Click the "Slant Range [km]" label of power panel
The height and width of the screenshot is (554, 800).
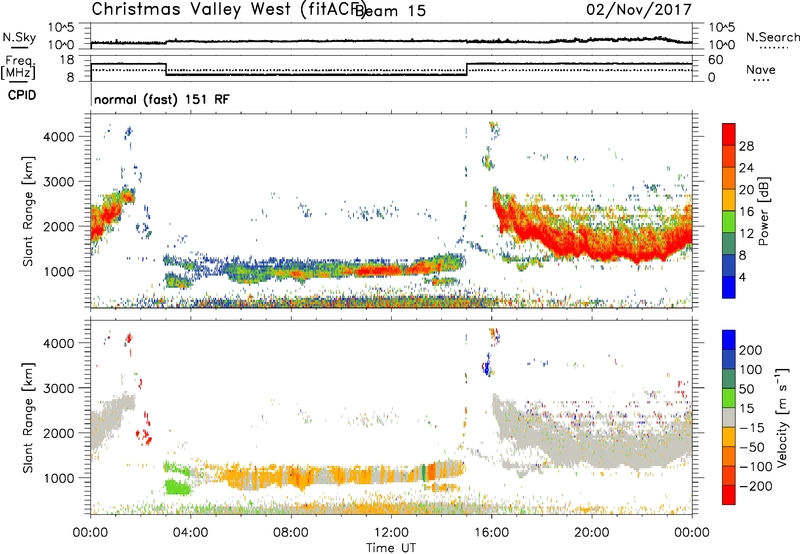coord(28,211)
